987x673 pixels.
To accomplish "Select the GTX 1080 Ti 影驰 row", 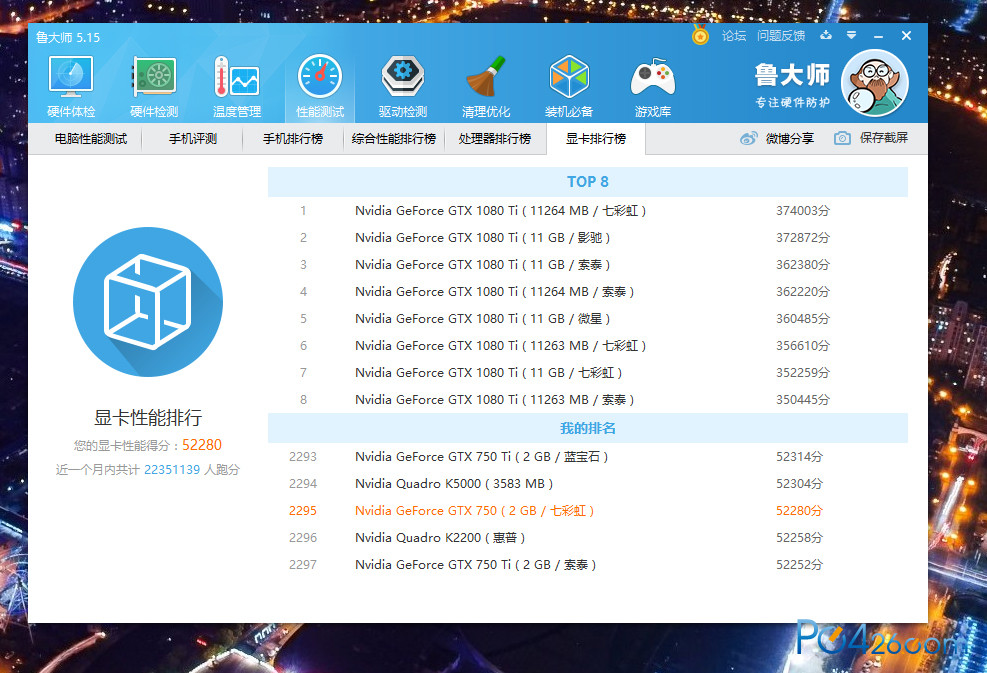I will (x=588, y=238).
